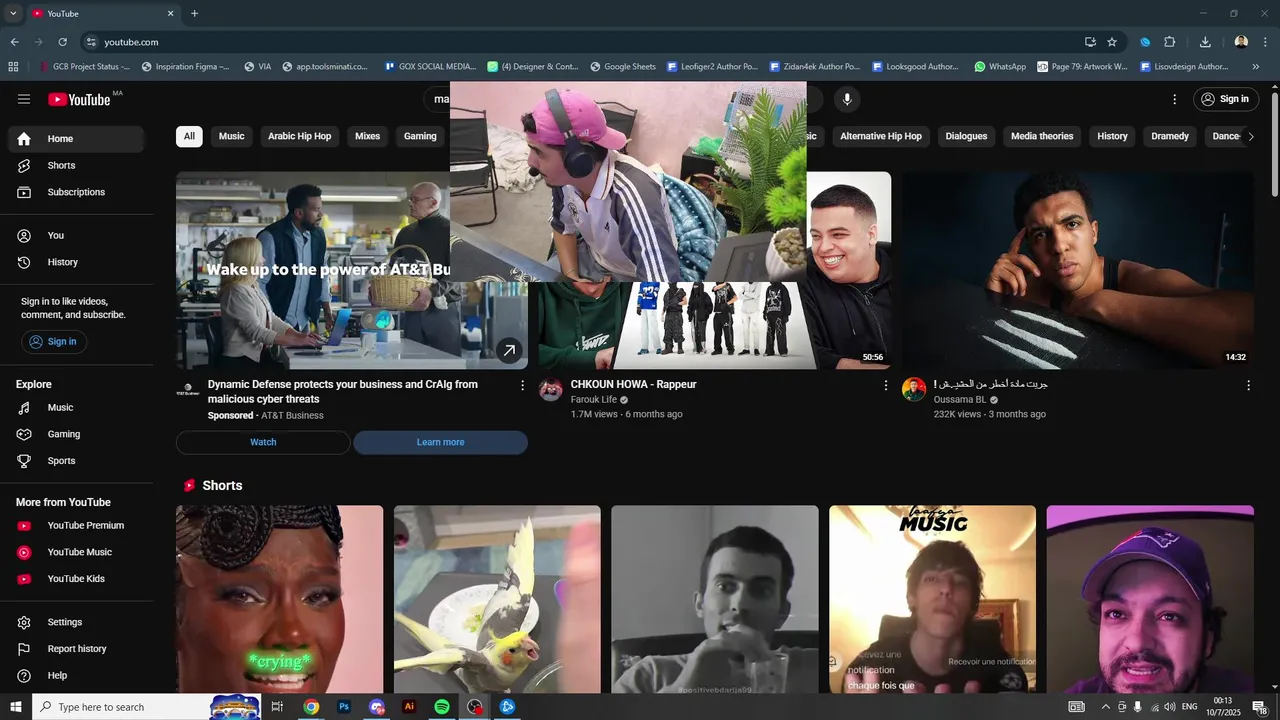Click the ad's external link arrow icon
1280x720 pixels.
(509, 350)
